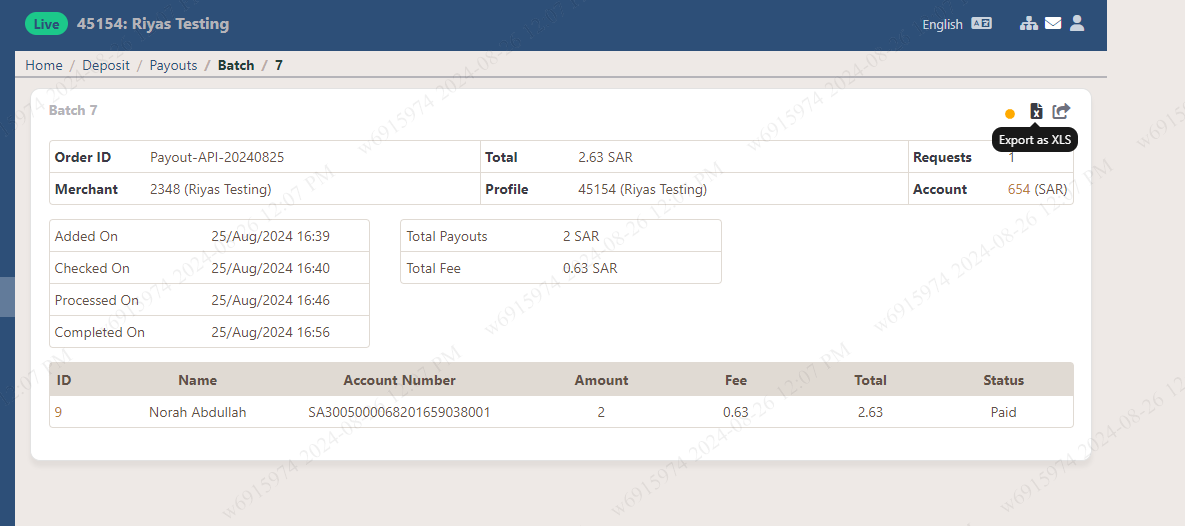Click the Export as XLS file icon
The image size is (1185, 526).
(x=1036, y=112)
